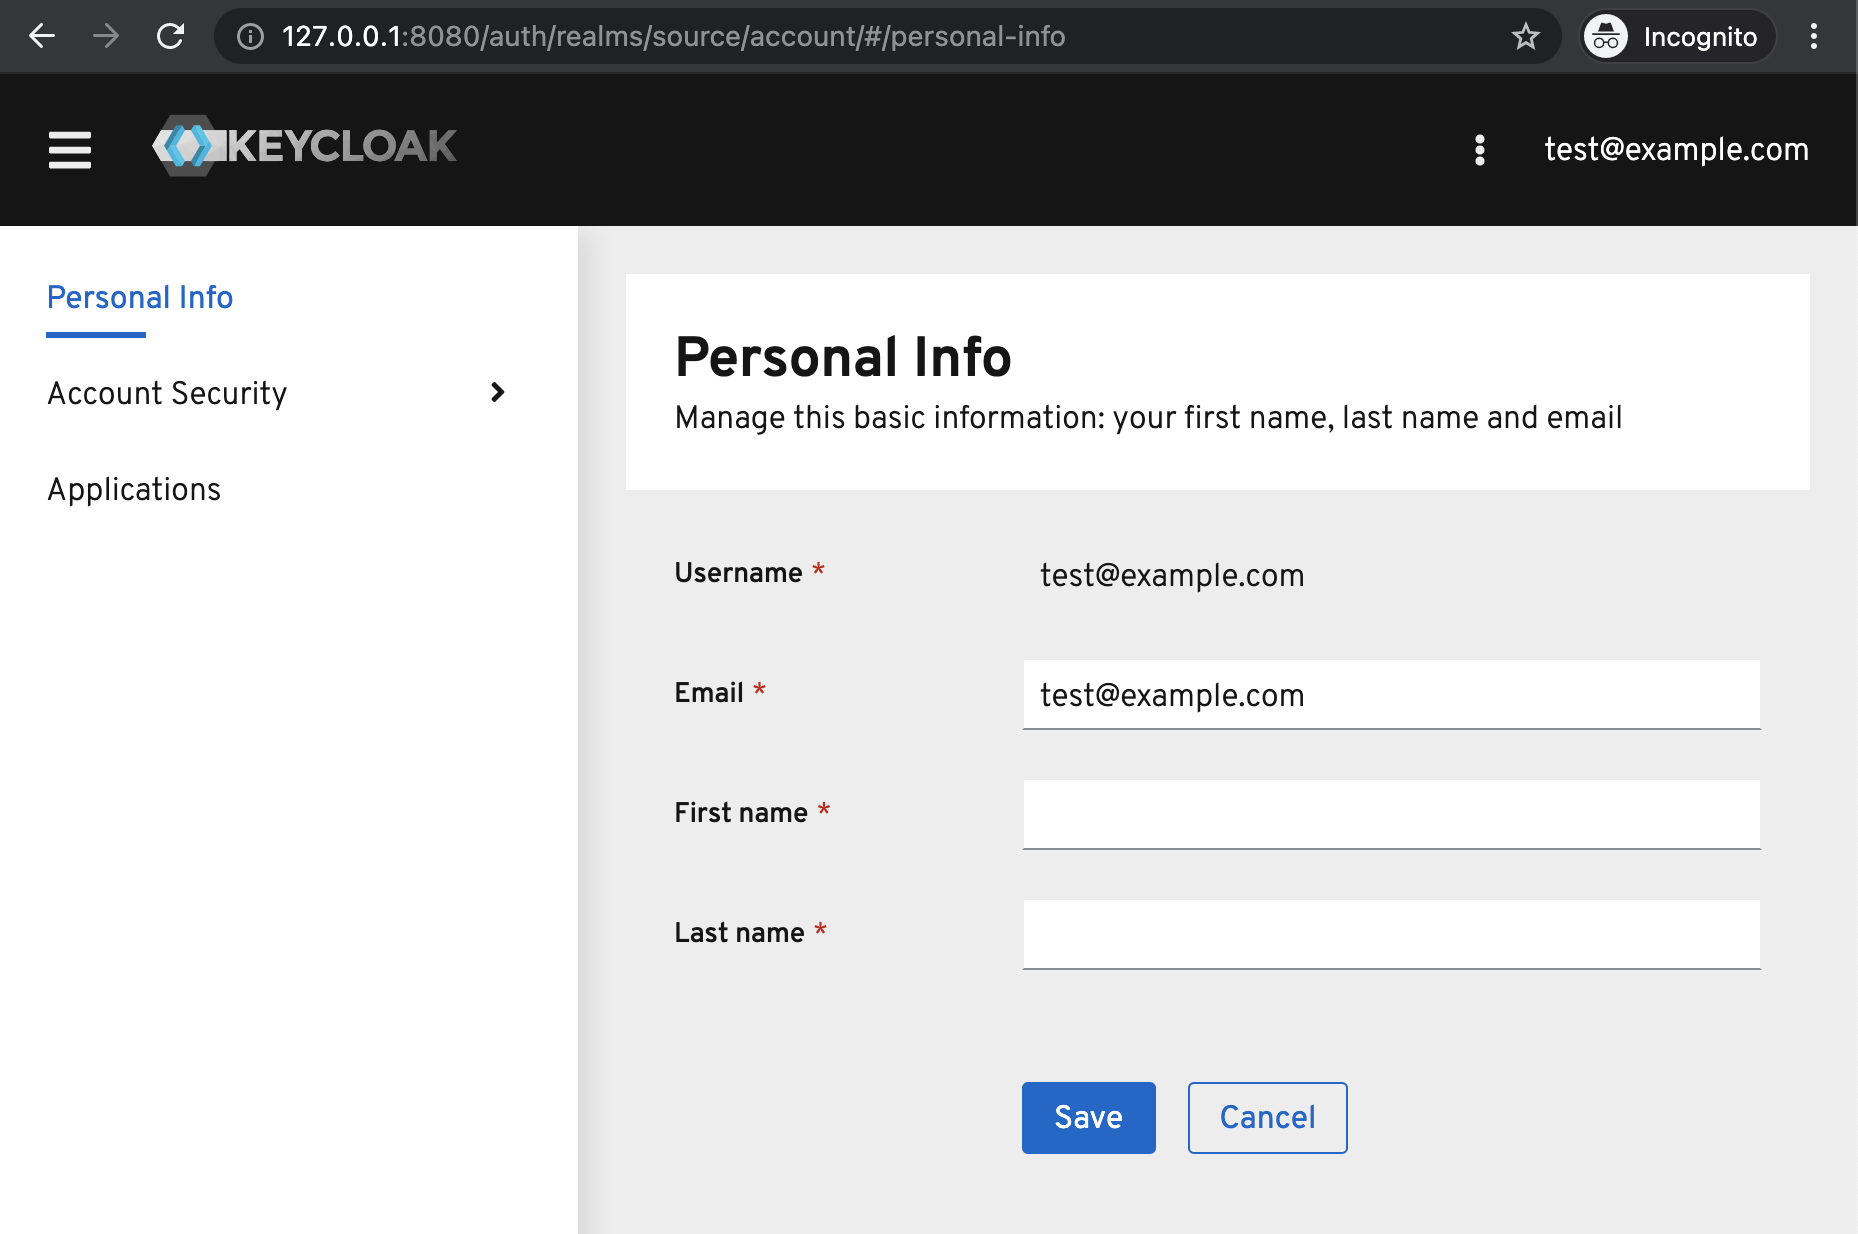Expand Account Security chevron
This screenshot has height=1234, width=1858.
(x=498, y=392)
